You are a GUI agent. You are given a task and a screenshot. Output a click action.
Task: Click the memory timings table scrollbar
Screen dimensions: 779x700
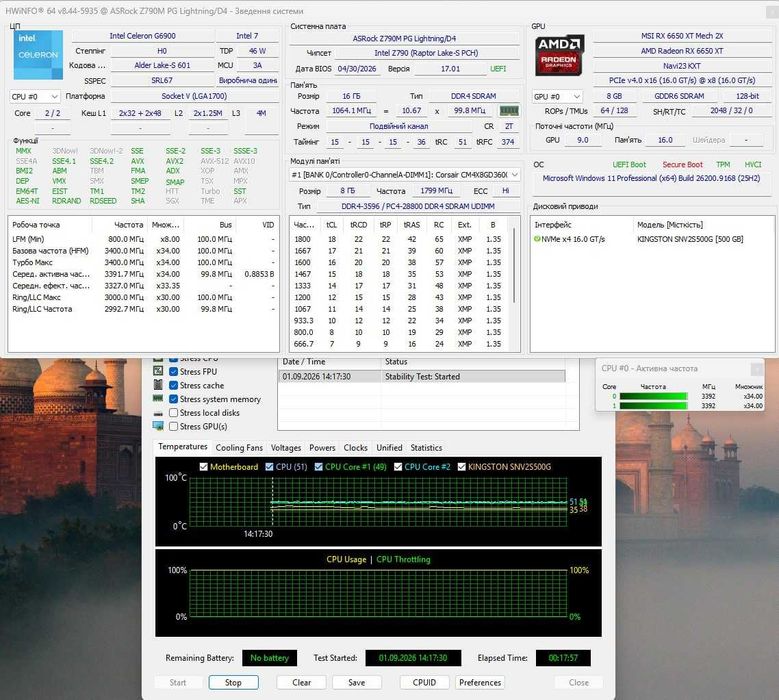[514, 265]
